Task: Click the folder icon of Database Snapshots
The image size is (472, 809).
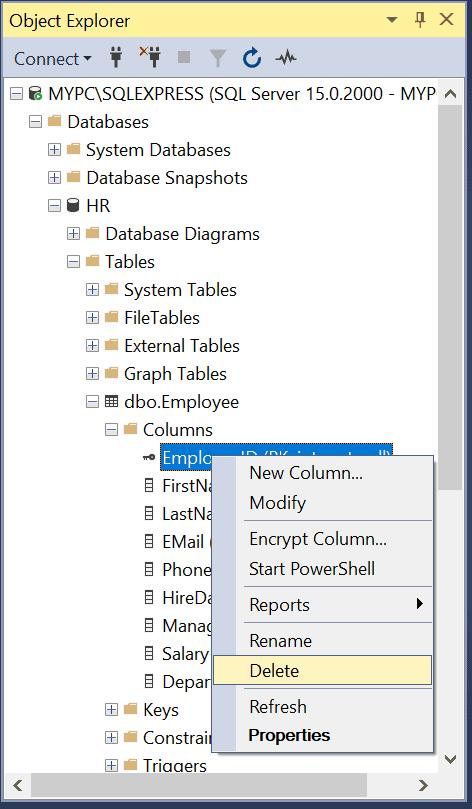Action: [74, 177]
